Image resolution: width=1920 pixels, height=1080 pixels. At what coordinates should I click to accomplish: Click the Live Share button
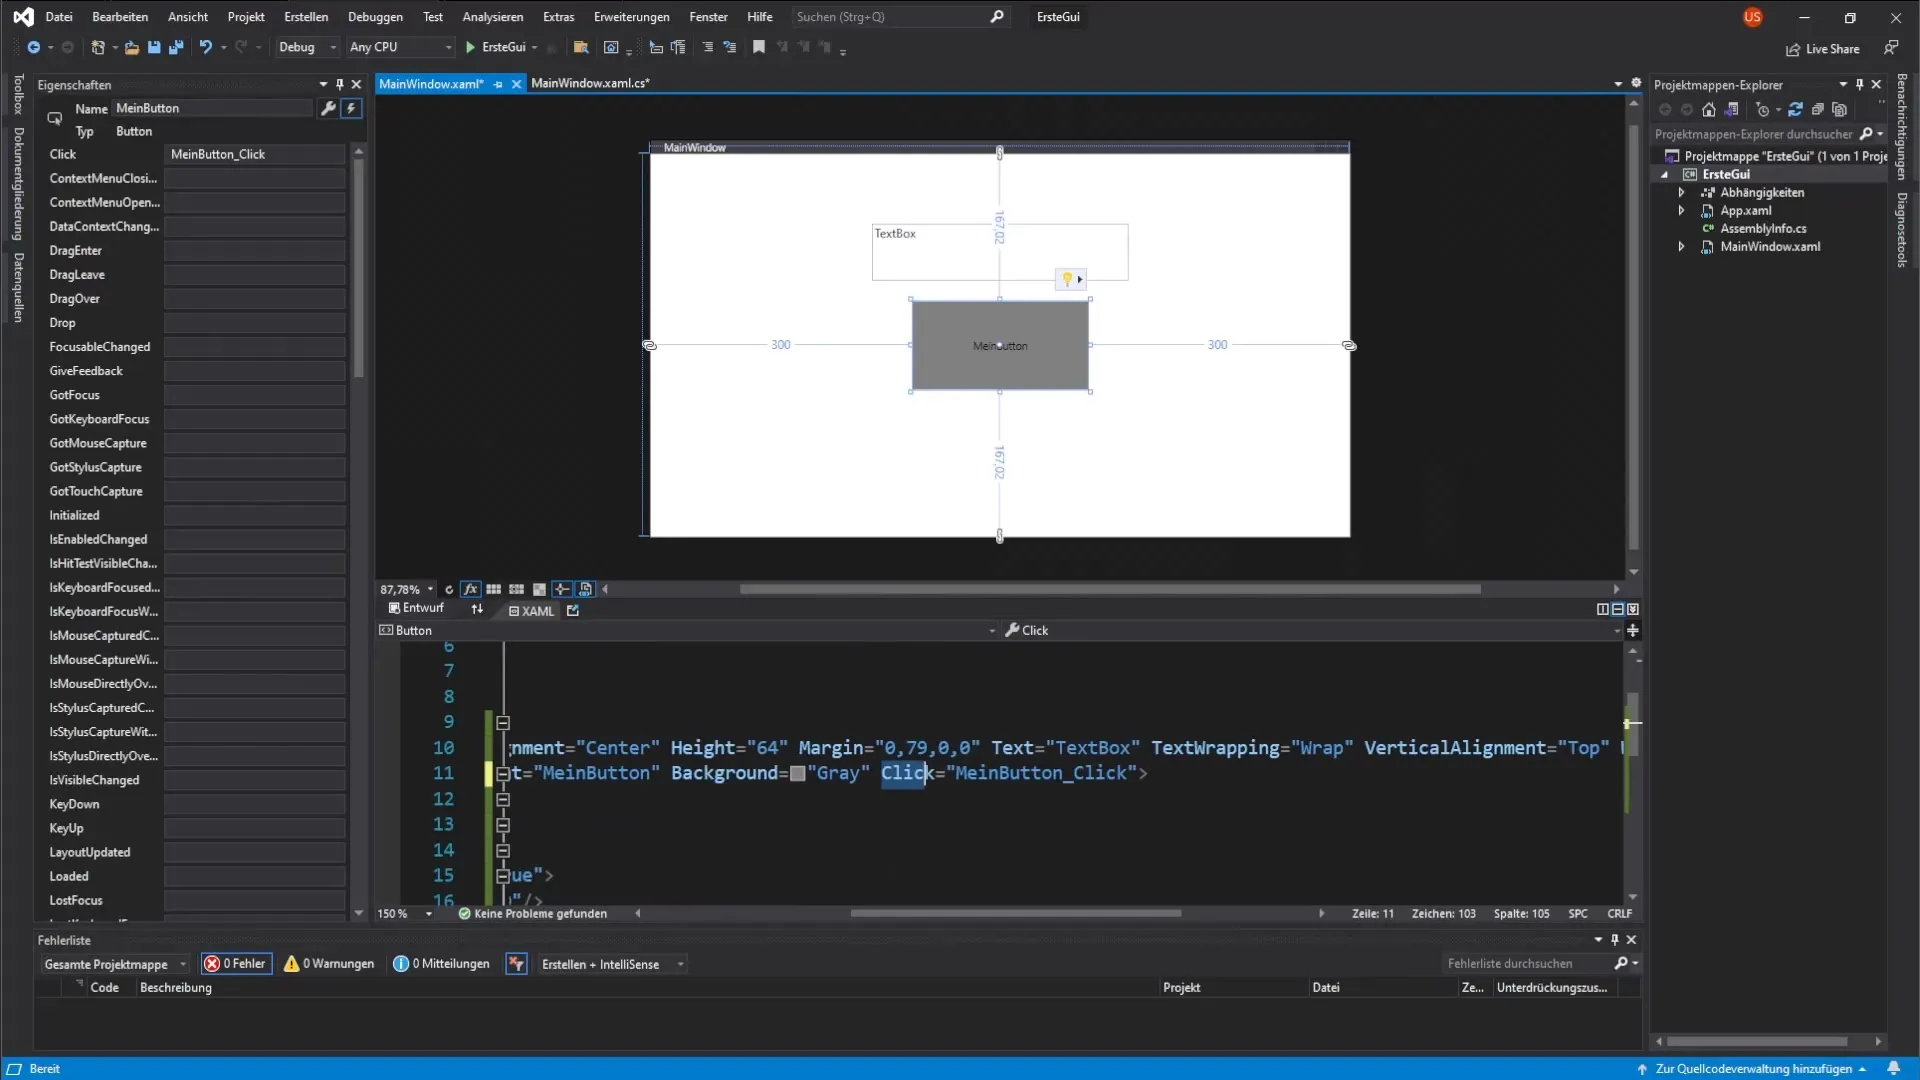[1822, 49]
